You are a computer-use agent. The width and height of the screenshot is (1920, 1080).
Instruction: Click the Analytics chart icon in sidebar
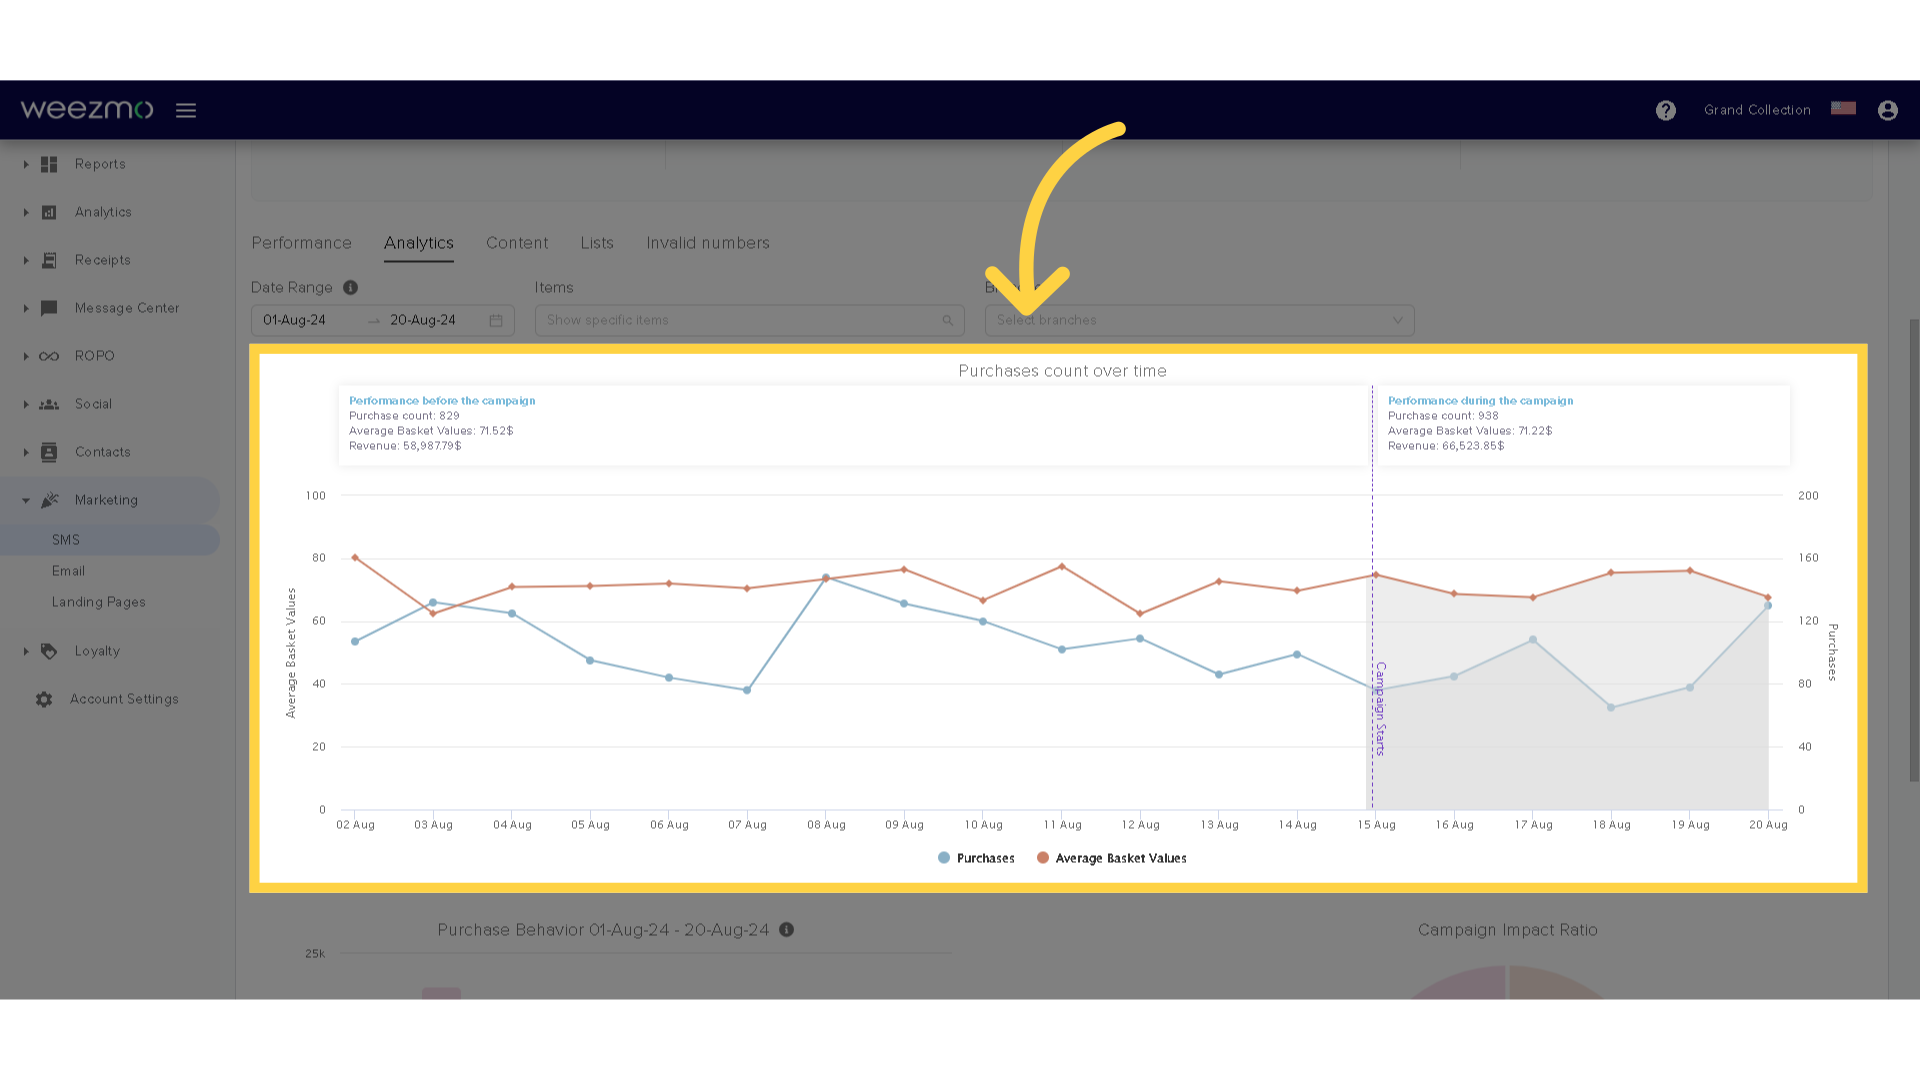pyautogui.click(x=49, y=212)
